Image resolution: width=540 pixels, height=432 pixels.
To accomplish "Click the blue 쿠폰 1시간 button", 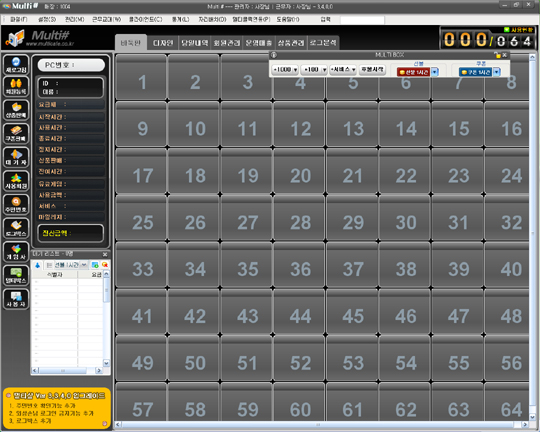I will pyautogui.click(x=475, y=72).
